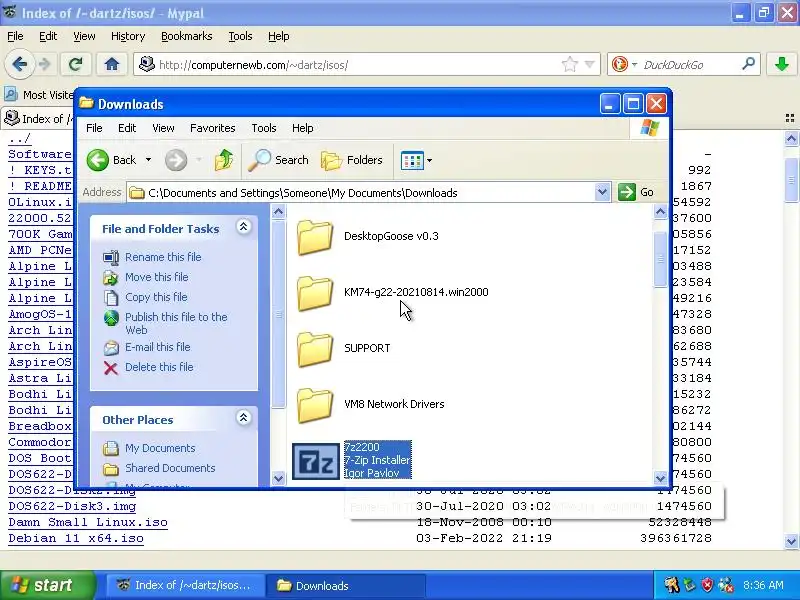Open the Bookmarks menu in Mypal
Viewport: 800px width, 600px height.
click(186, 36)
